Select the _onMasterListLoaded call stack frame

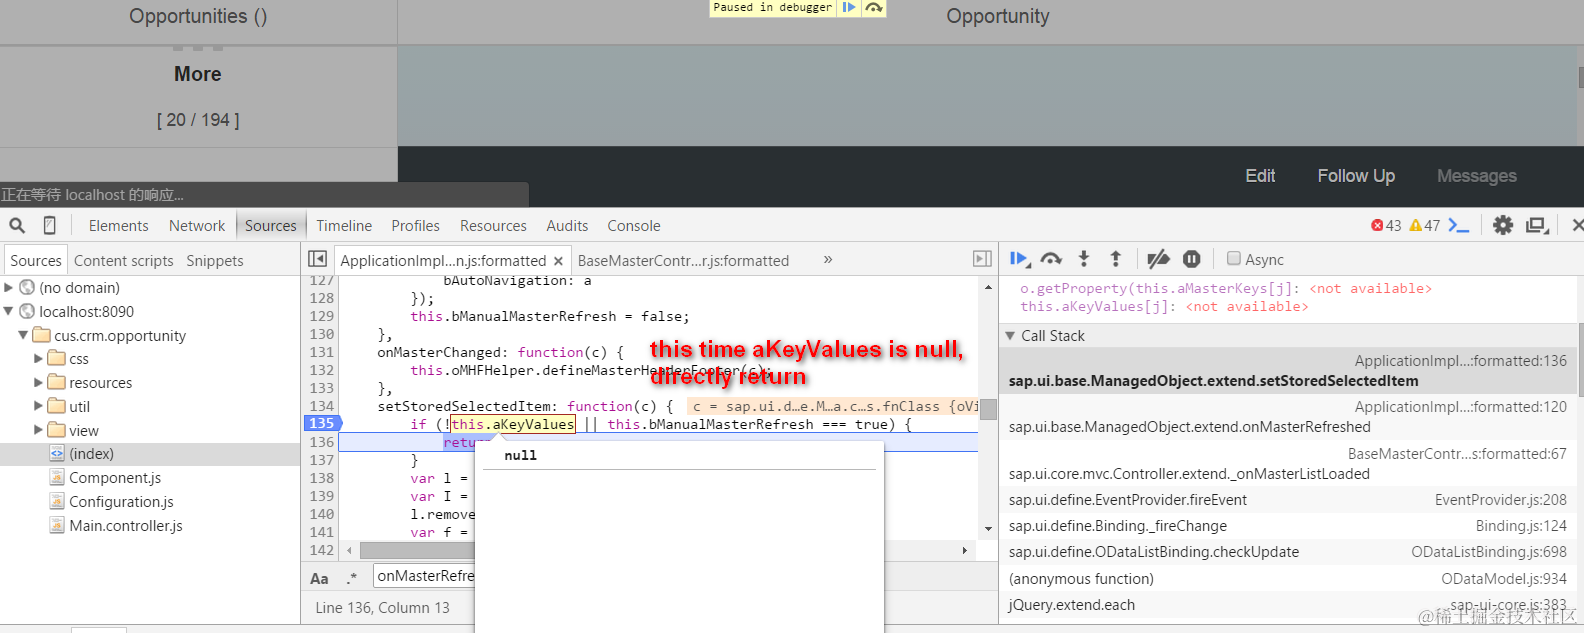click(1288, 464)
